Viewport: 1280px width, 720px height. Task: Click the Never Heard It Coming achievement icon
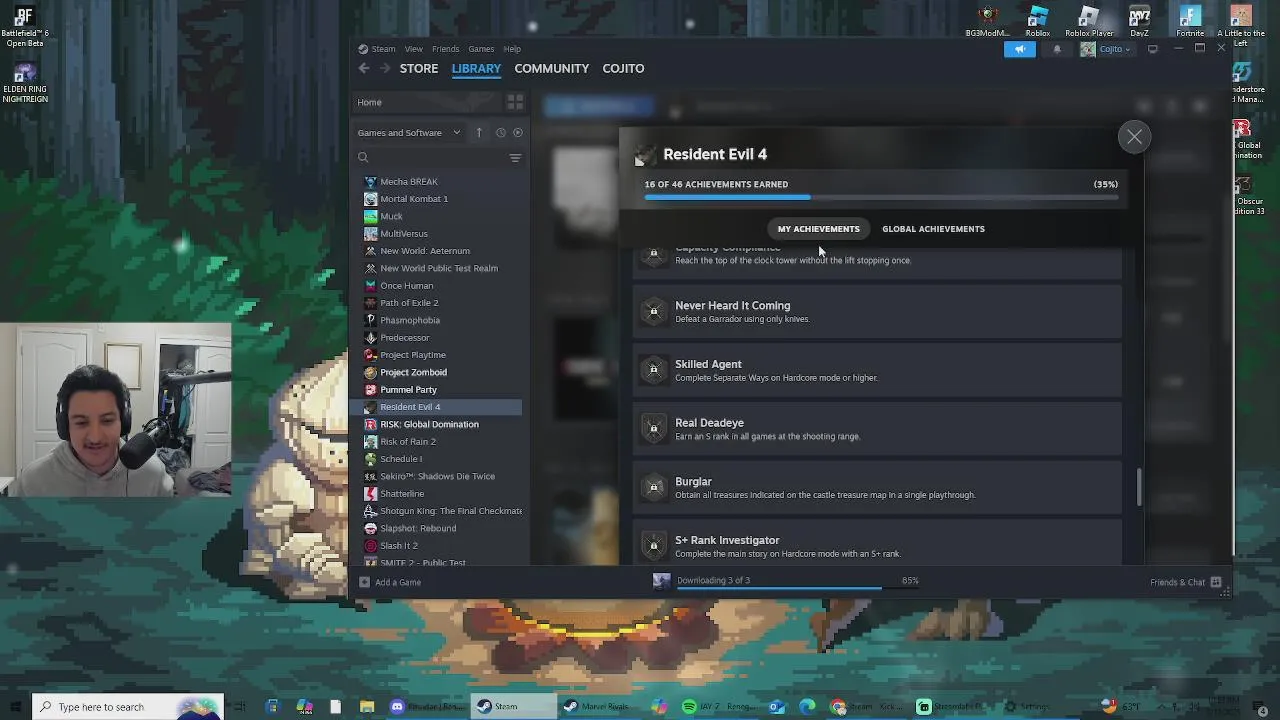click(x=654, y=312)
